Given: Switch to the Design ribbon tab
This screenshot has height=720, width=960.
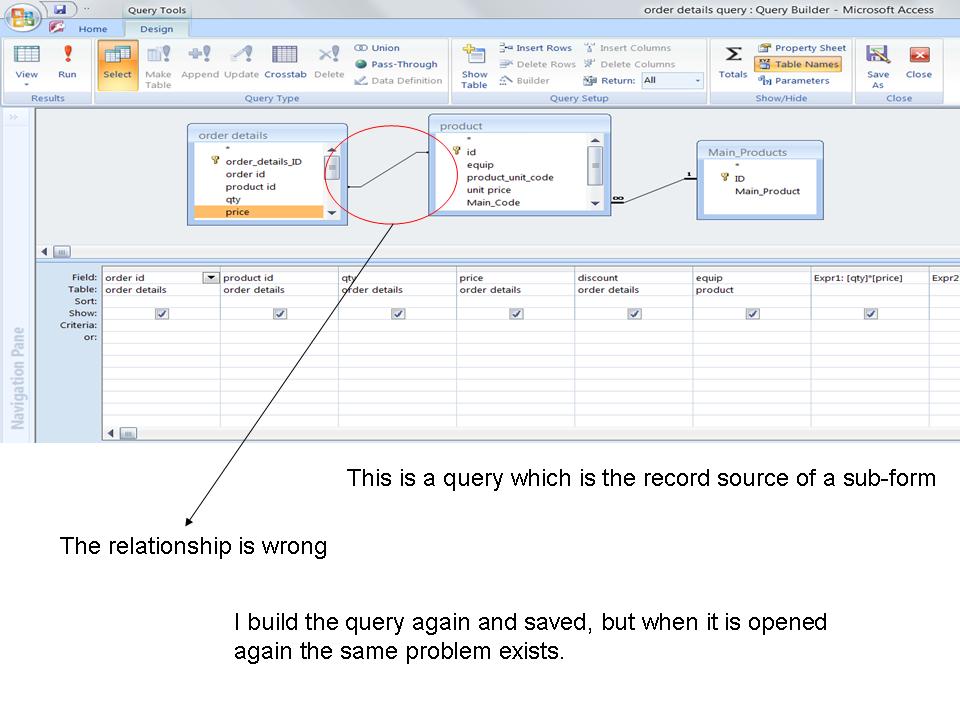Looking at the screenshot, I should click(x=156, y=29).
